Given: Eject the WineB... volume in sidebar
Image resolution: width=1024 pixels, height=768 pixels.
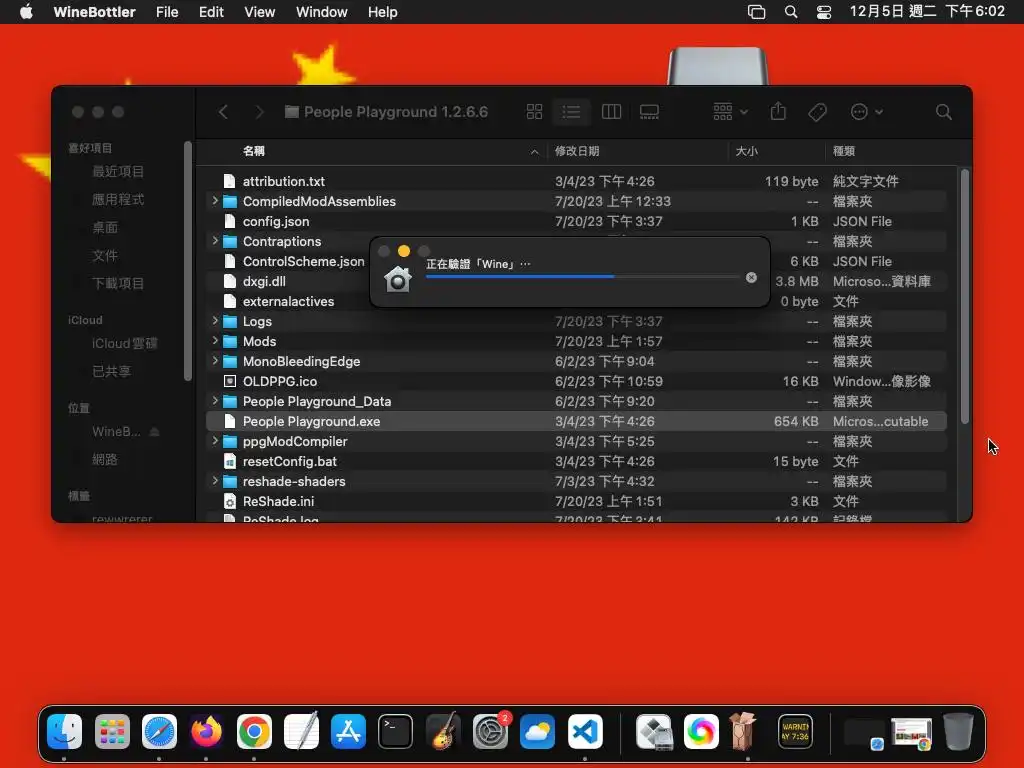Looking at the screenshot, I should (155, 432).
